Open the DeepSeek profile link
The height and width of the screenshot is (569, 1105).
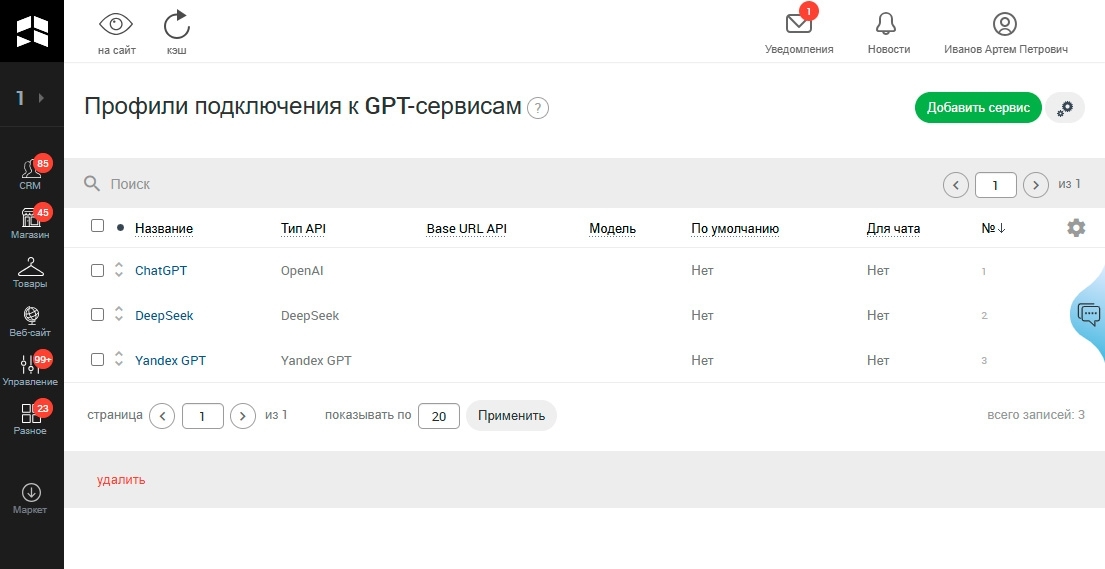click(x=163, y=315)
